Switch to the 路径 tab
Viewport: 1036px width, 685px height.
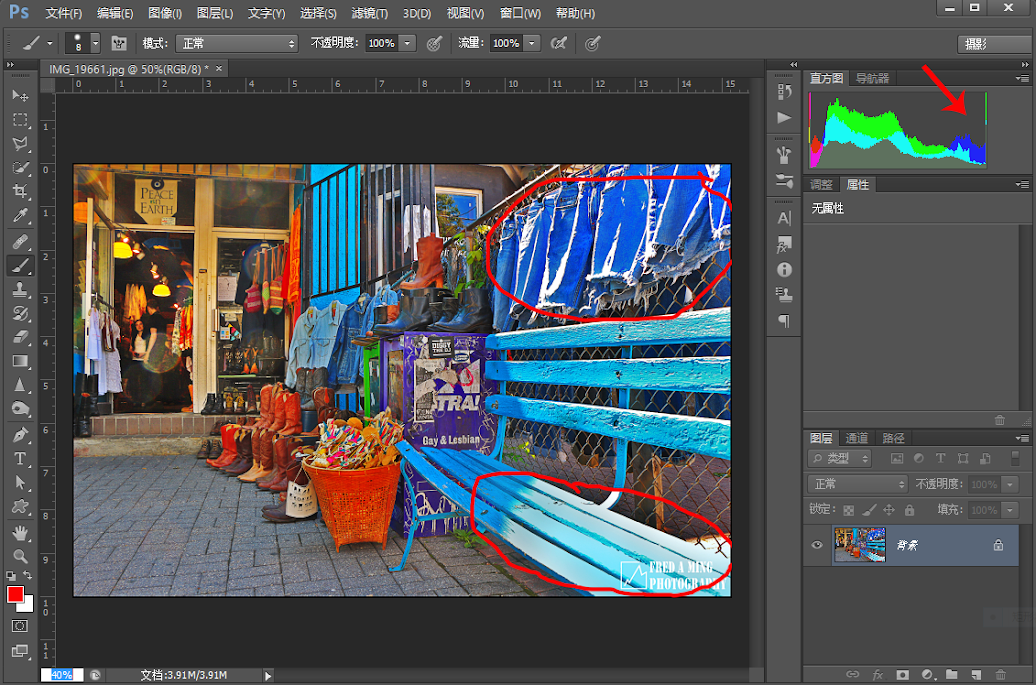click(x=893, y=438)
